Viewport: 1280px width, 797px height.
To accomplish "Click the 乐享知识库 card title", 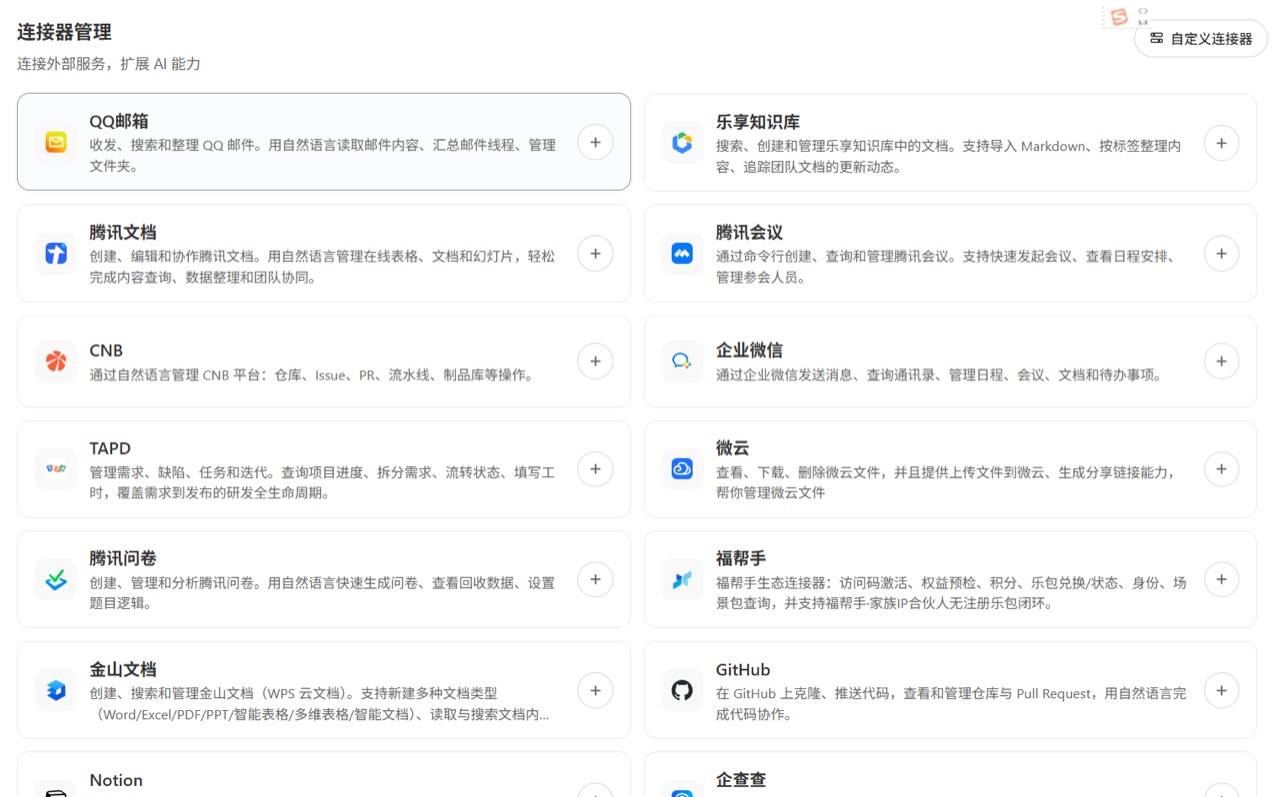I will click(758, 122).
